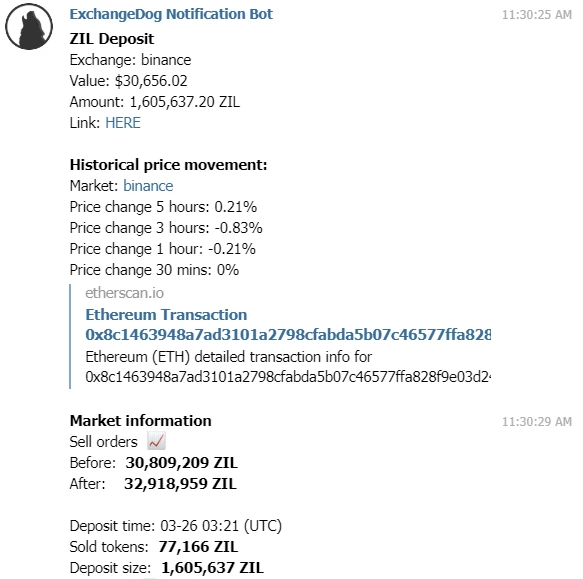Viewport: 583px width, 579px height.
Task: Select the Market information heading
Action: coord(141,421)
